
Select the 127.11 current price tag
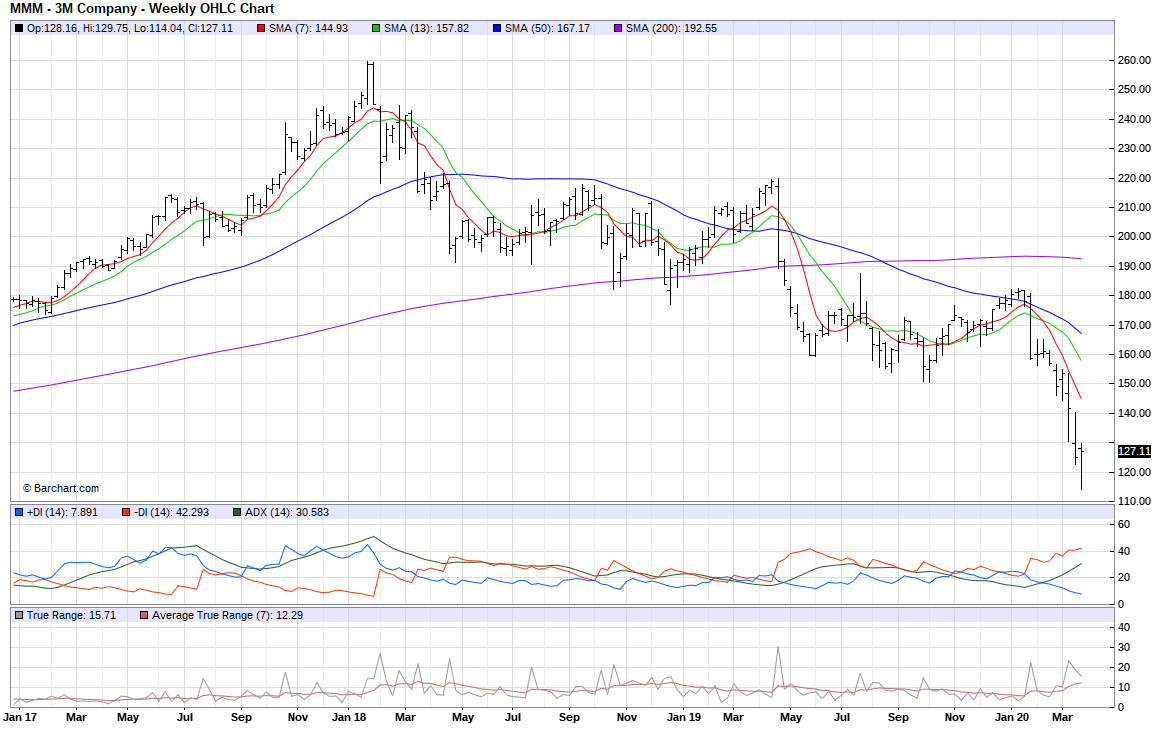(x=1134, y=451)
